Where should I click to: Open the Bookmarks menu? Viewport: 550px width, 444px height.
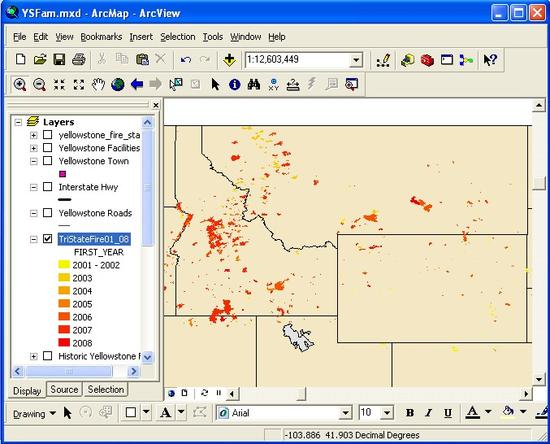point(101,37)
